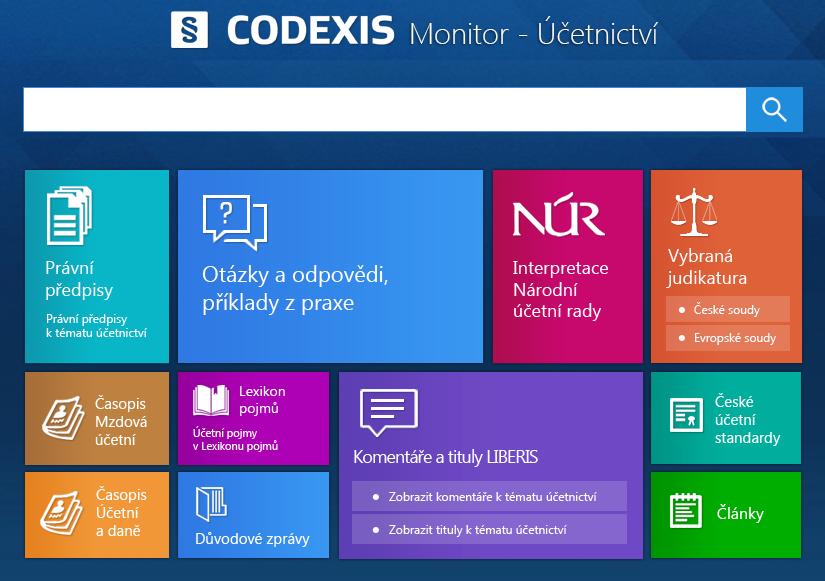Select Zobrazit komentáře k tématu účetnictví

click(x=489, y=496)
